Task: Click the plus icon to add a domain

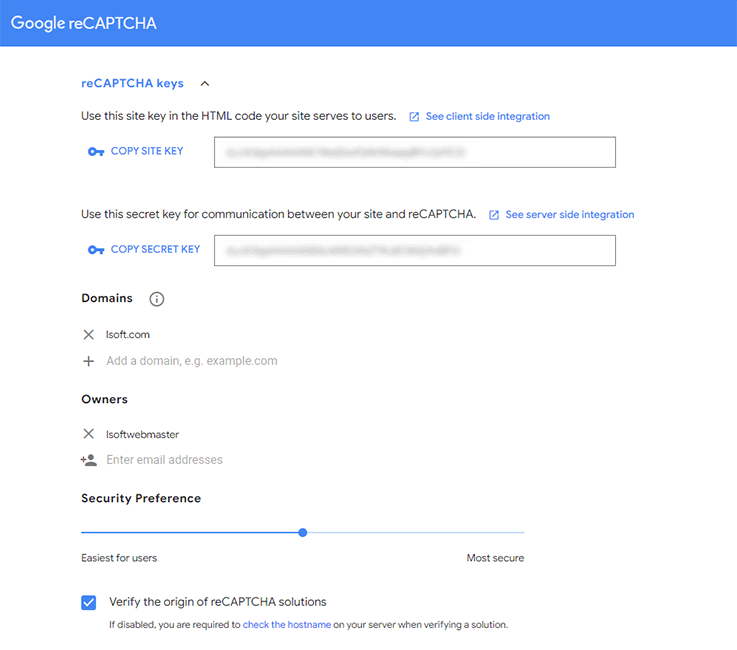Action: 89,361
